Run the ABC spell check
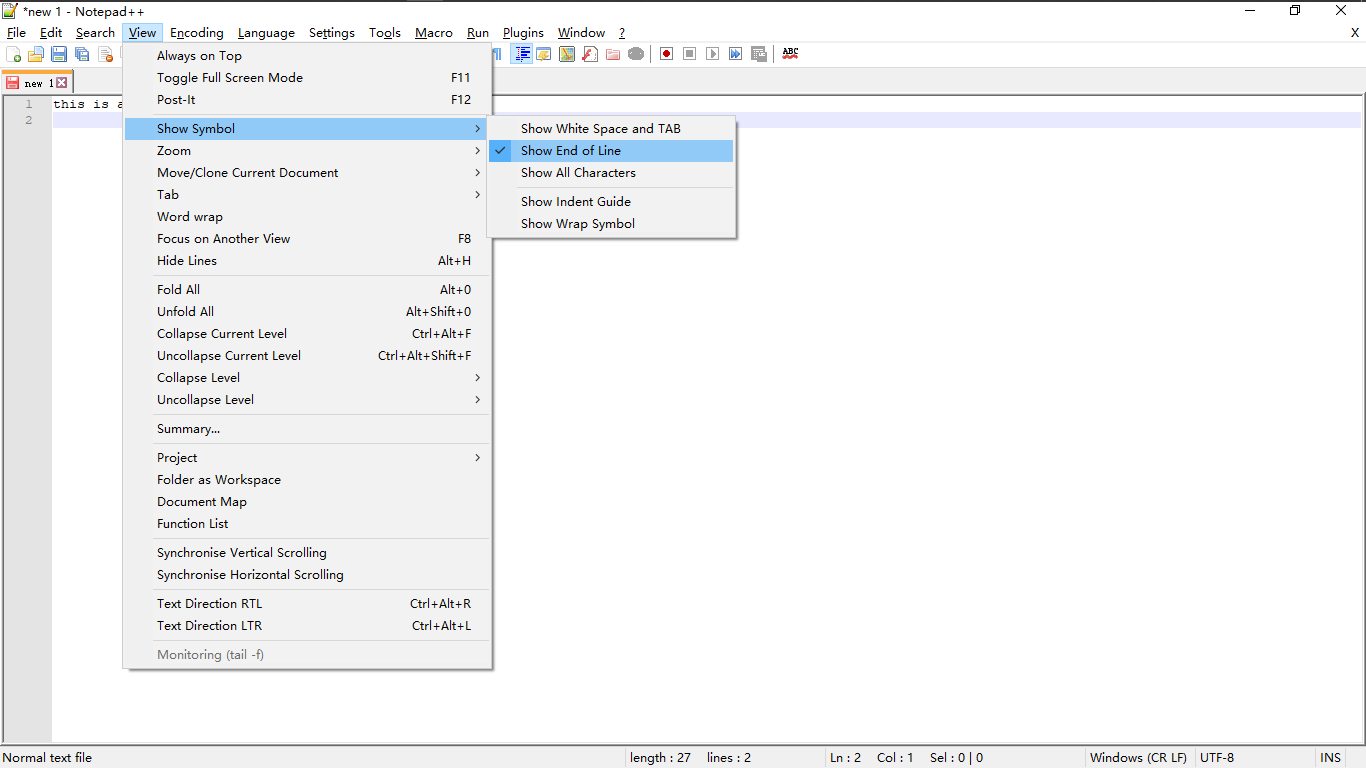1366x768 pixels. pyautogui.click(x=790, y=53)
